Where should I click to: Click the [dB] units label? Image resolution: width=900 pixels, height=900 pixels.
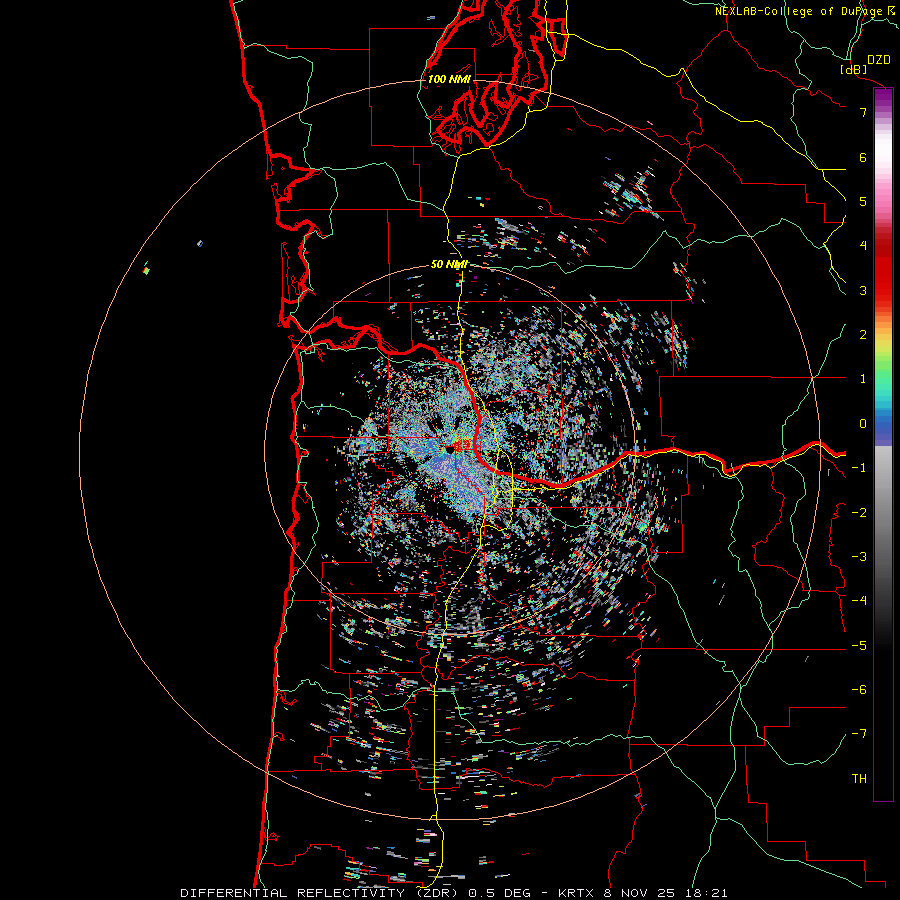[854, 69]
